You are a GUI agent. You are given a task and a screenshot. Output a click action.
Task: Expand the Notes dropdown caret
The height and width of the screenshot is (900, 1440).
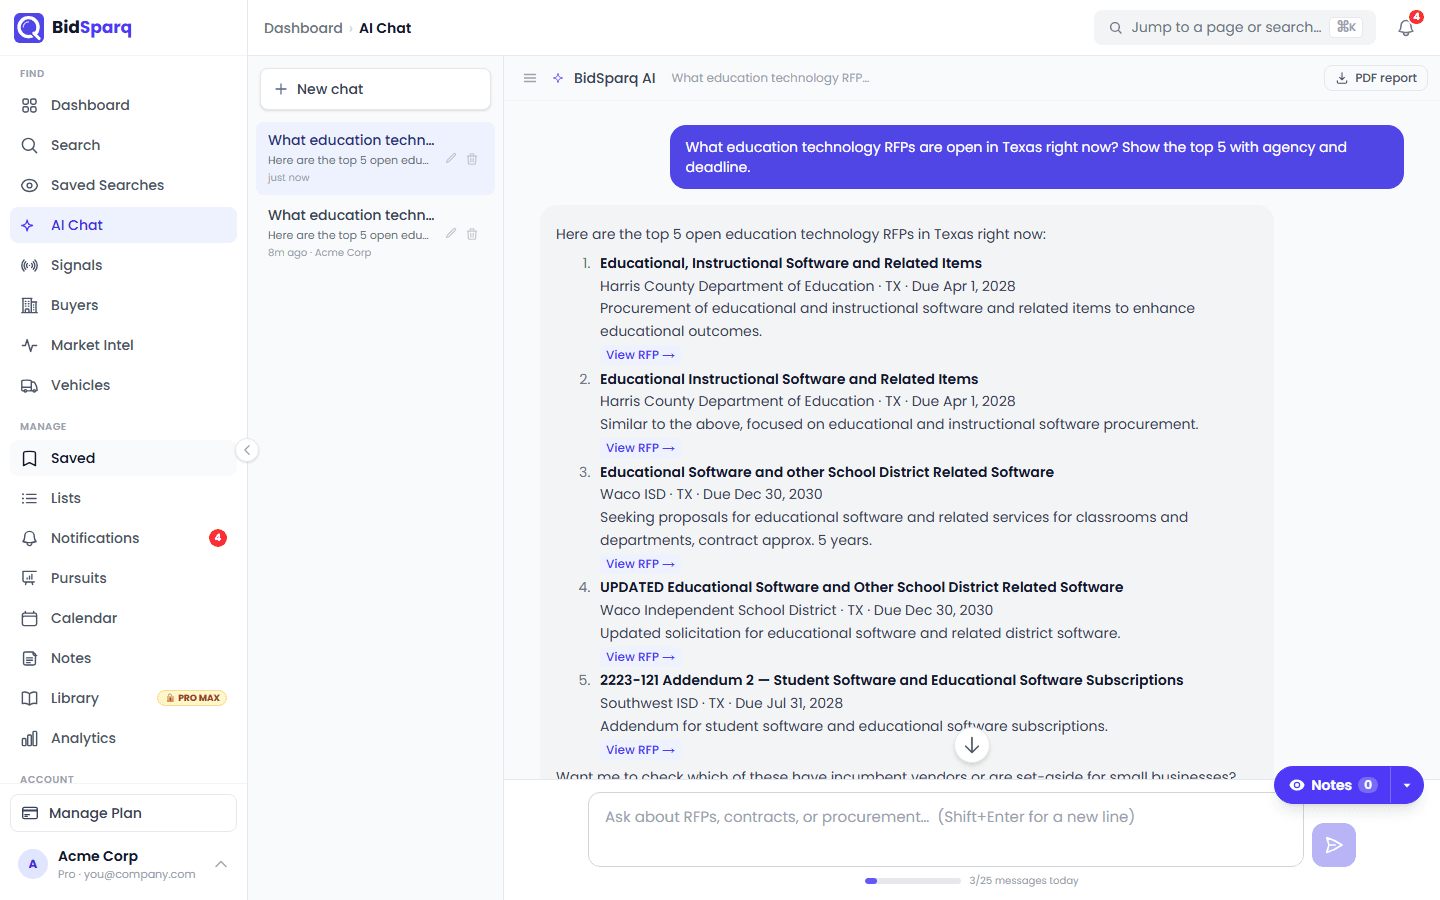[x=1407, y=785]
